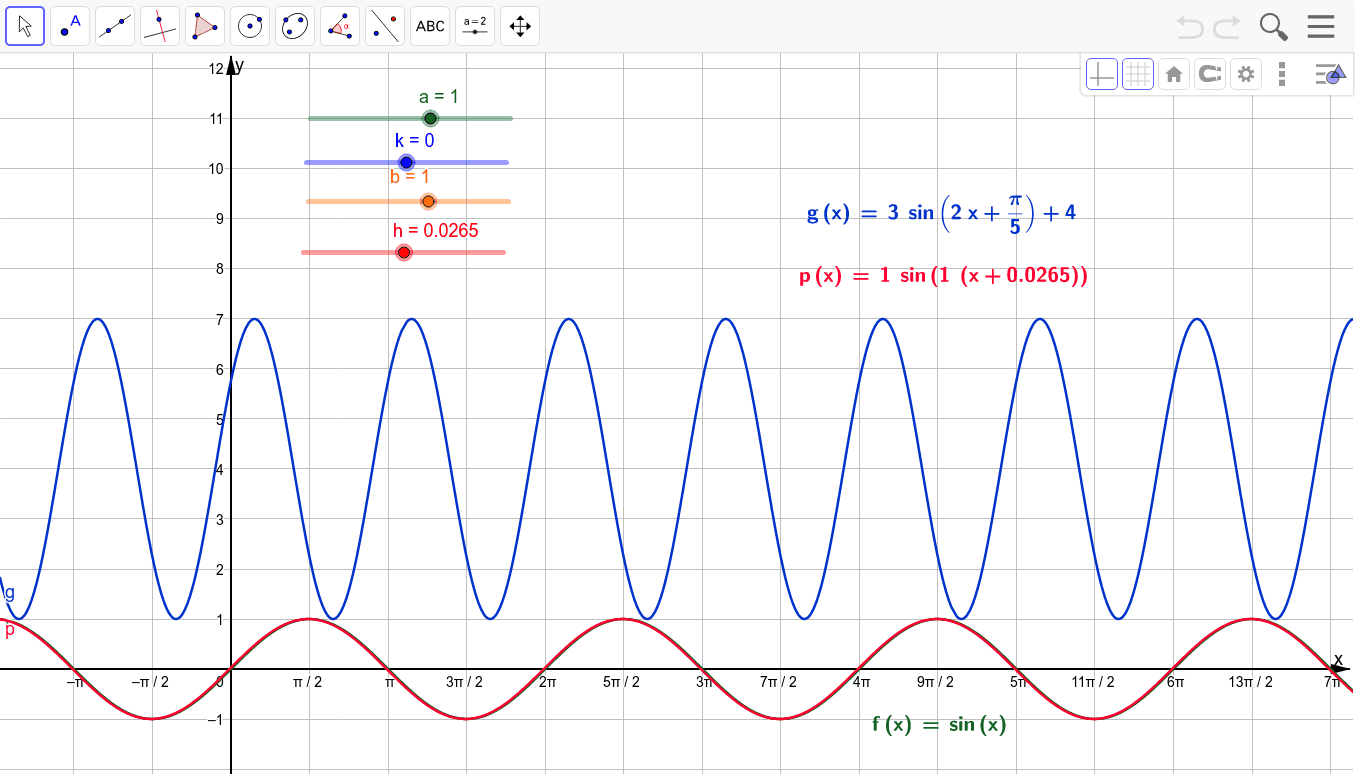Select the ABC Text tool
This screenshot has height=776, width=1355.
[x=430, y=26]
